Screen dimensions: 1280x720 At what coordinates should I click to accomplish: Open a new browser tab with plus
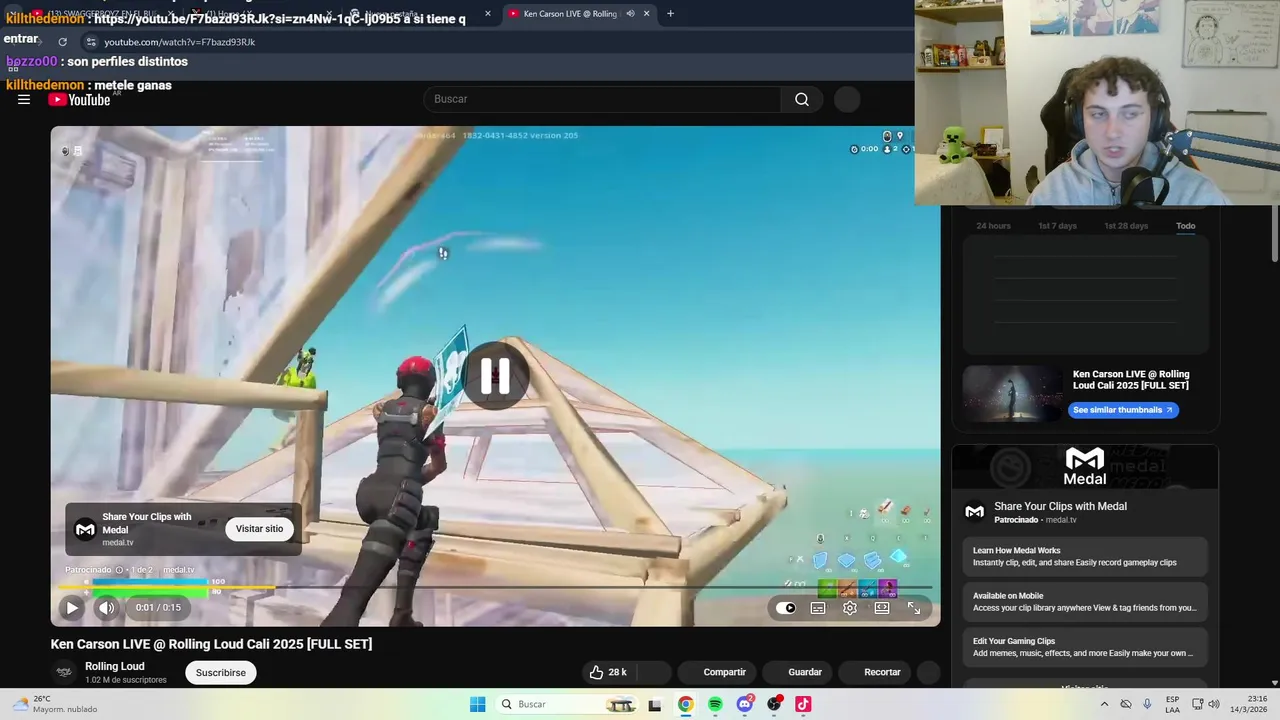pos(670,14)
